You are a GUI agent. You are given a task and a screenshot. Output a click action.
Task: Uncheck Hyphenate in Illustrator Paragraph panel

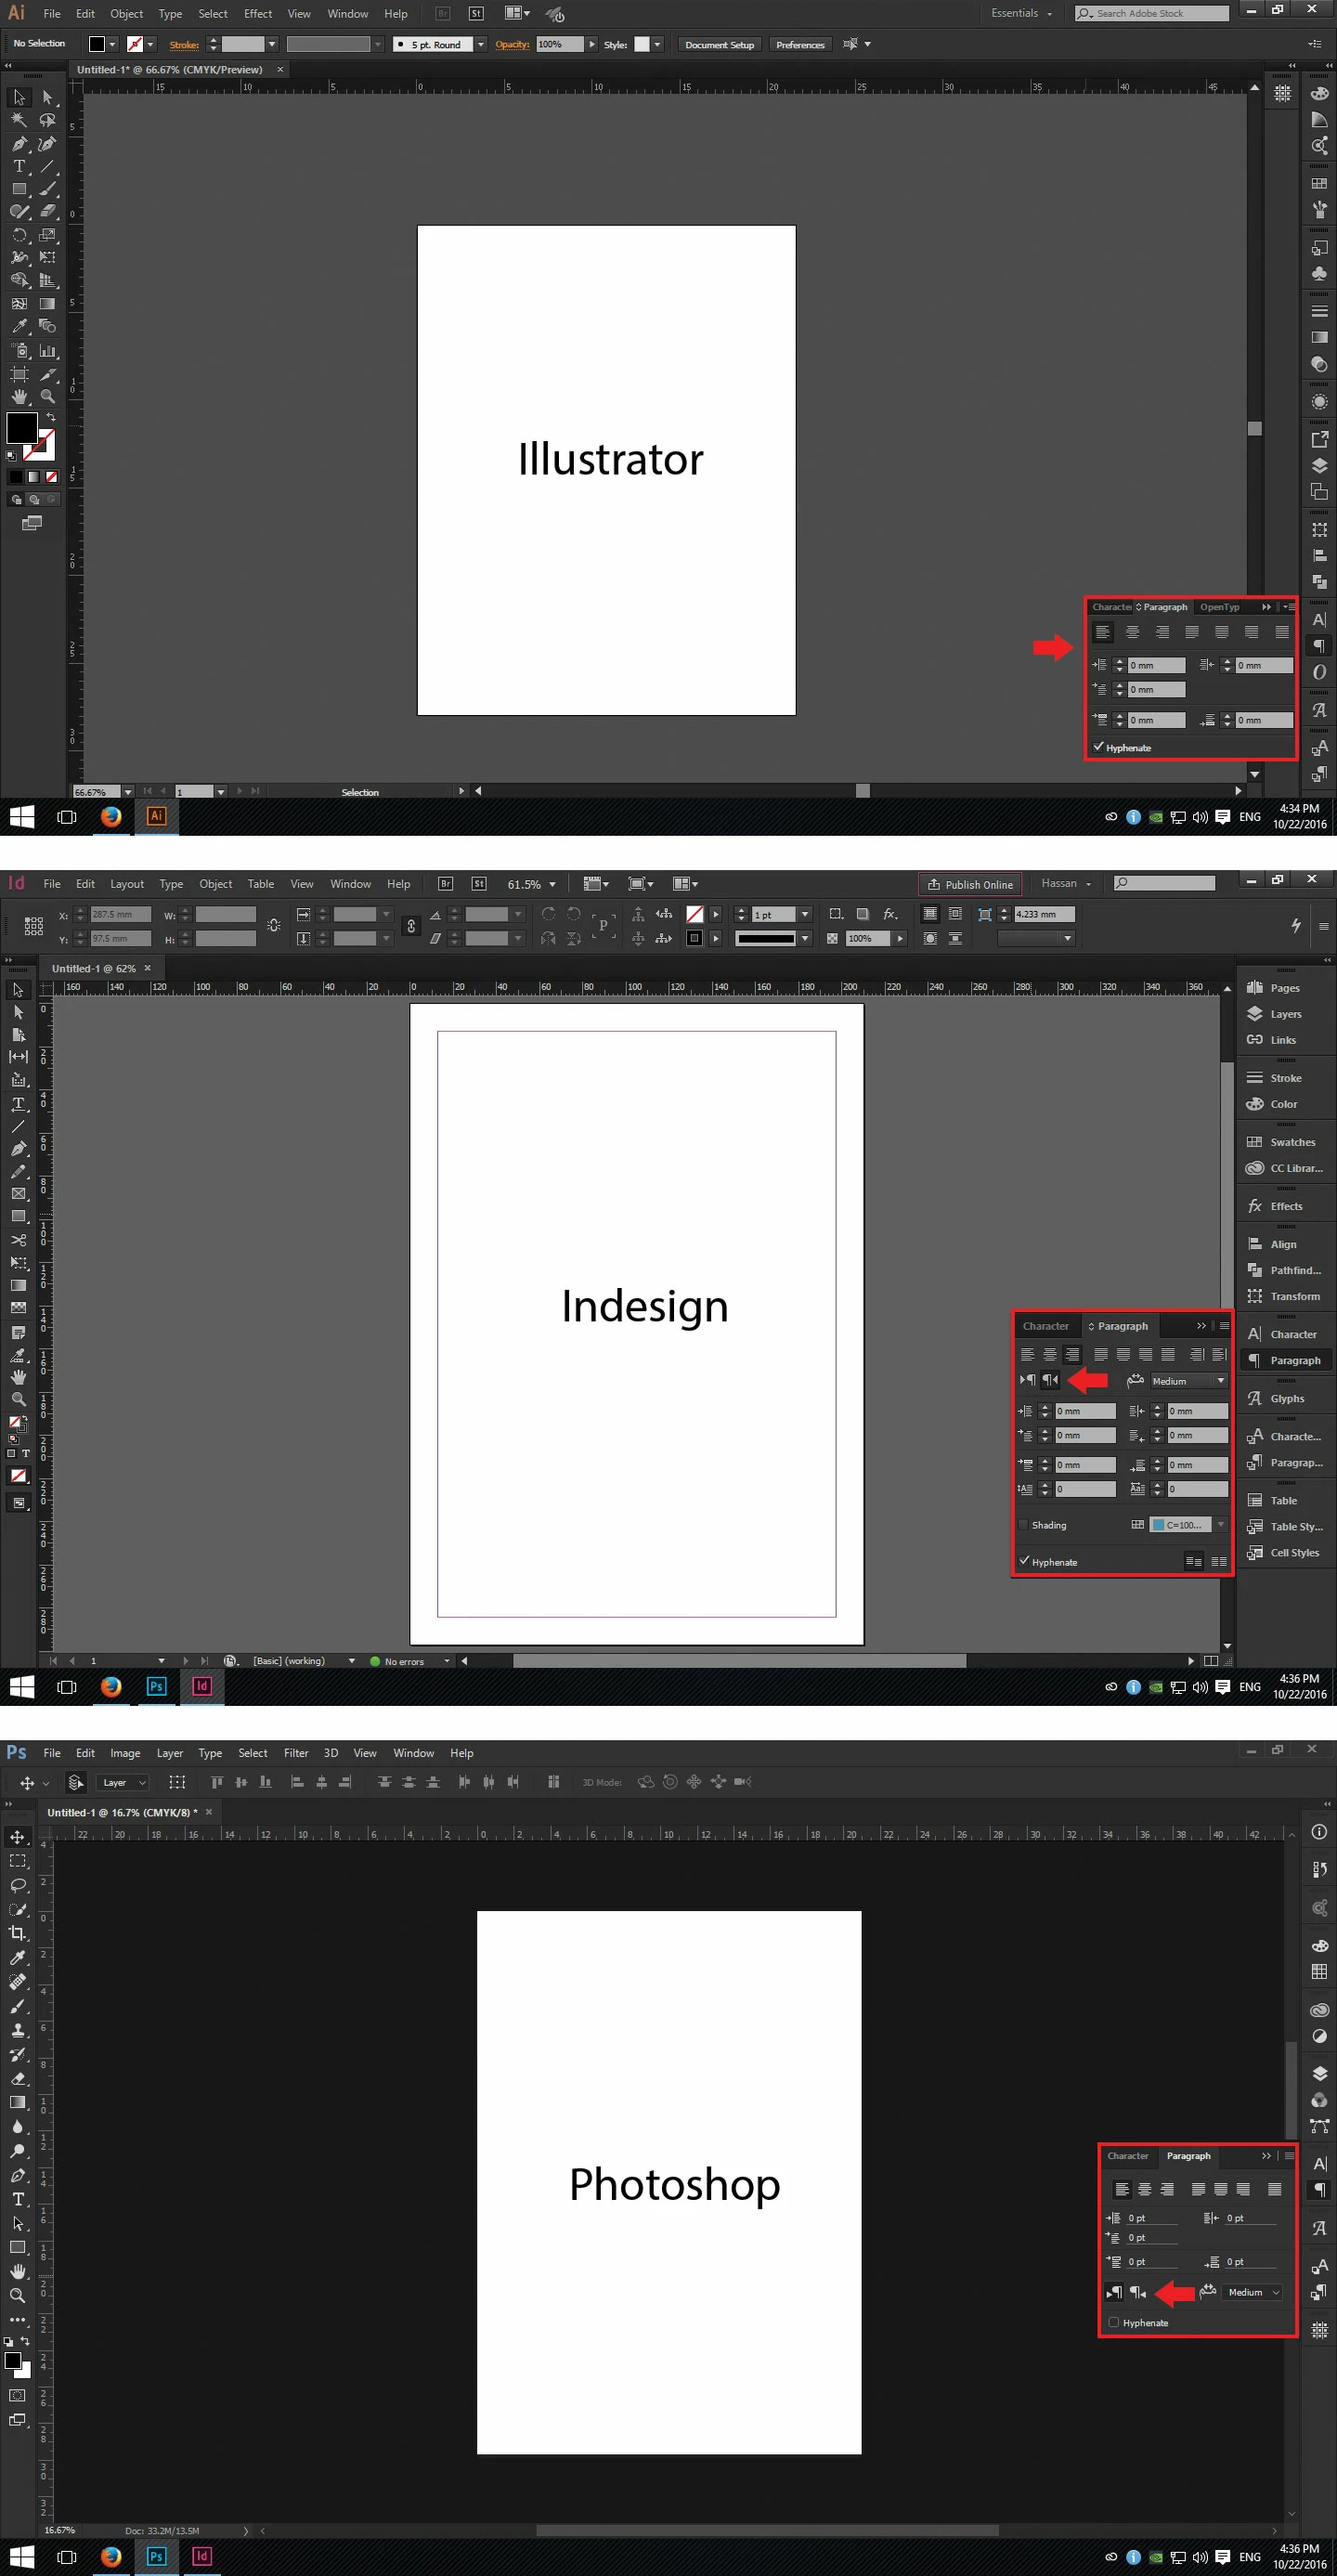click(x=1098, y=747)
